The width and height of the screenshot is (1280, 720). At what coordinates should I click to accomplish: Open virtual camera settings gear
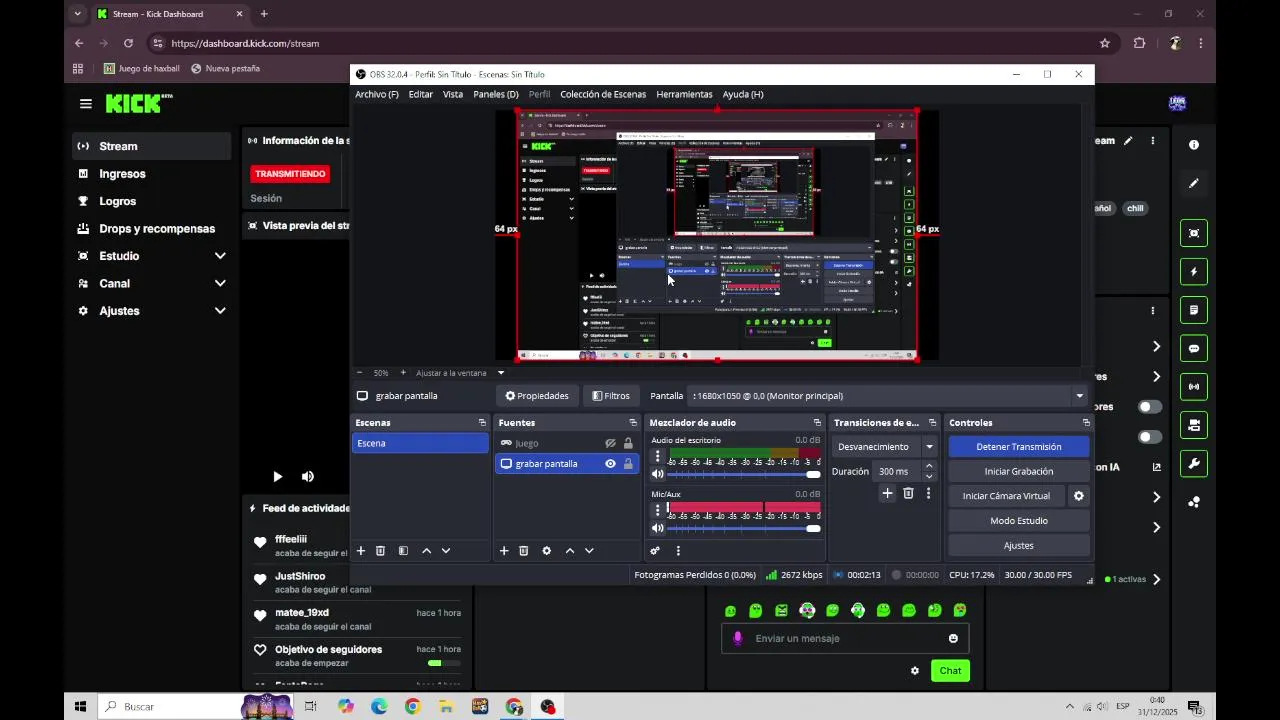1078,496
